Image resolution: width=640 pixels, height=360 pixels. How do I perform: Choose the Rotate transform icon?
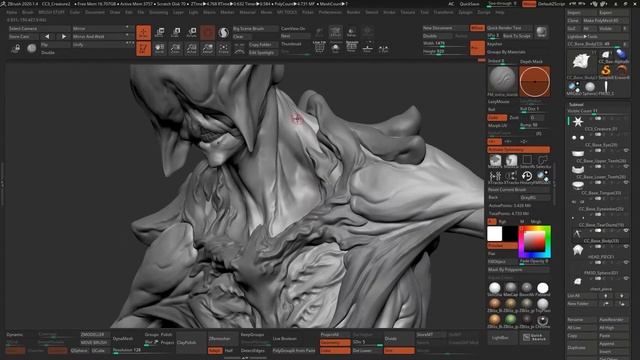click(x=191, y=33)
